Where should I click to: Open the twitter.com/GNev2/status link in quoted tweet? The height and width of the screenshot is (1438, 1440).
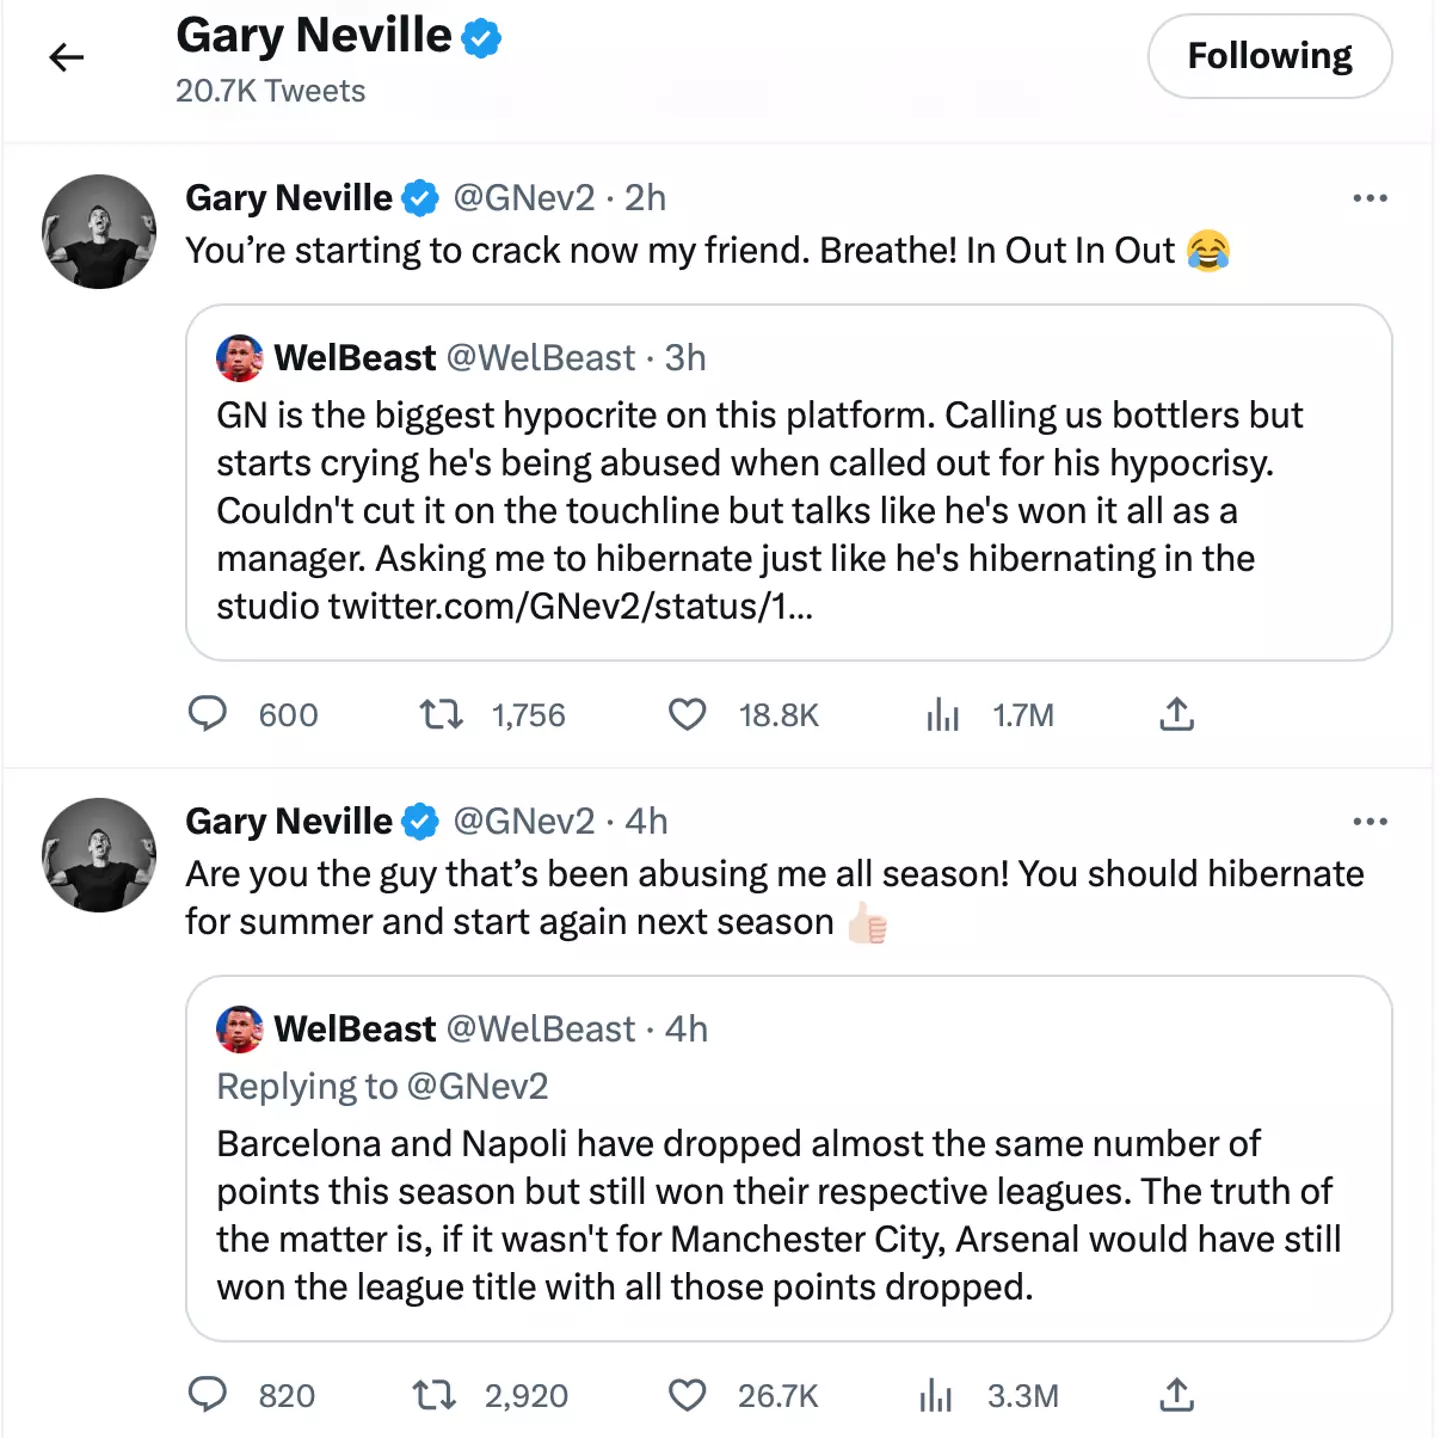coord(570,606)
